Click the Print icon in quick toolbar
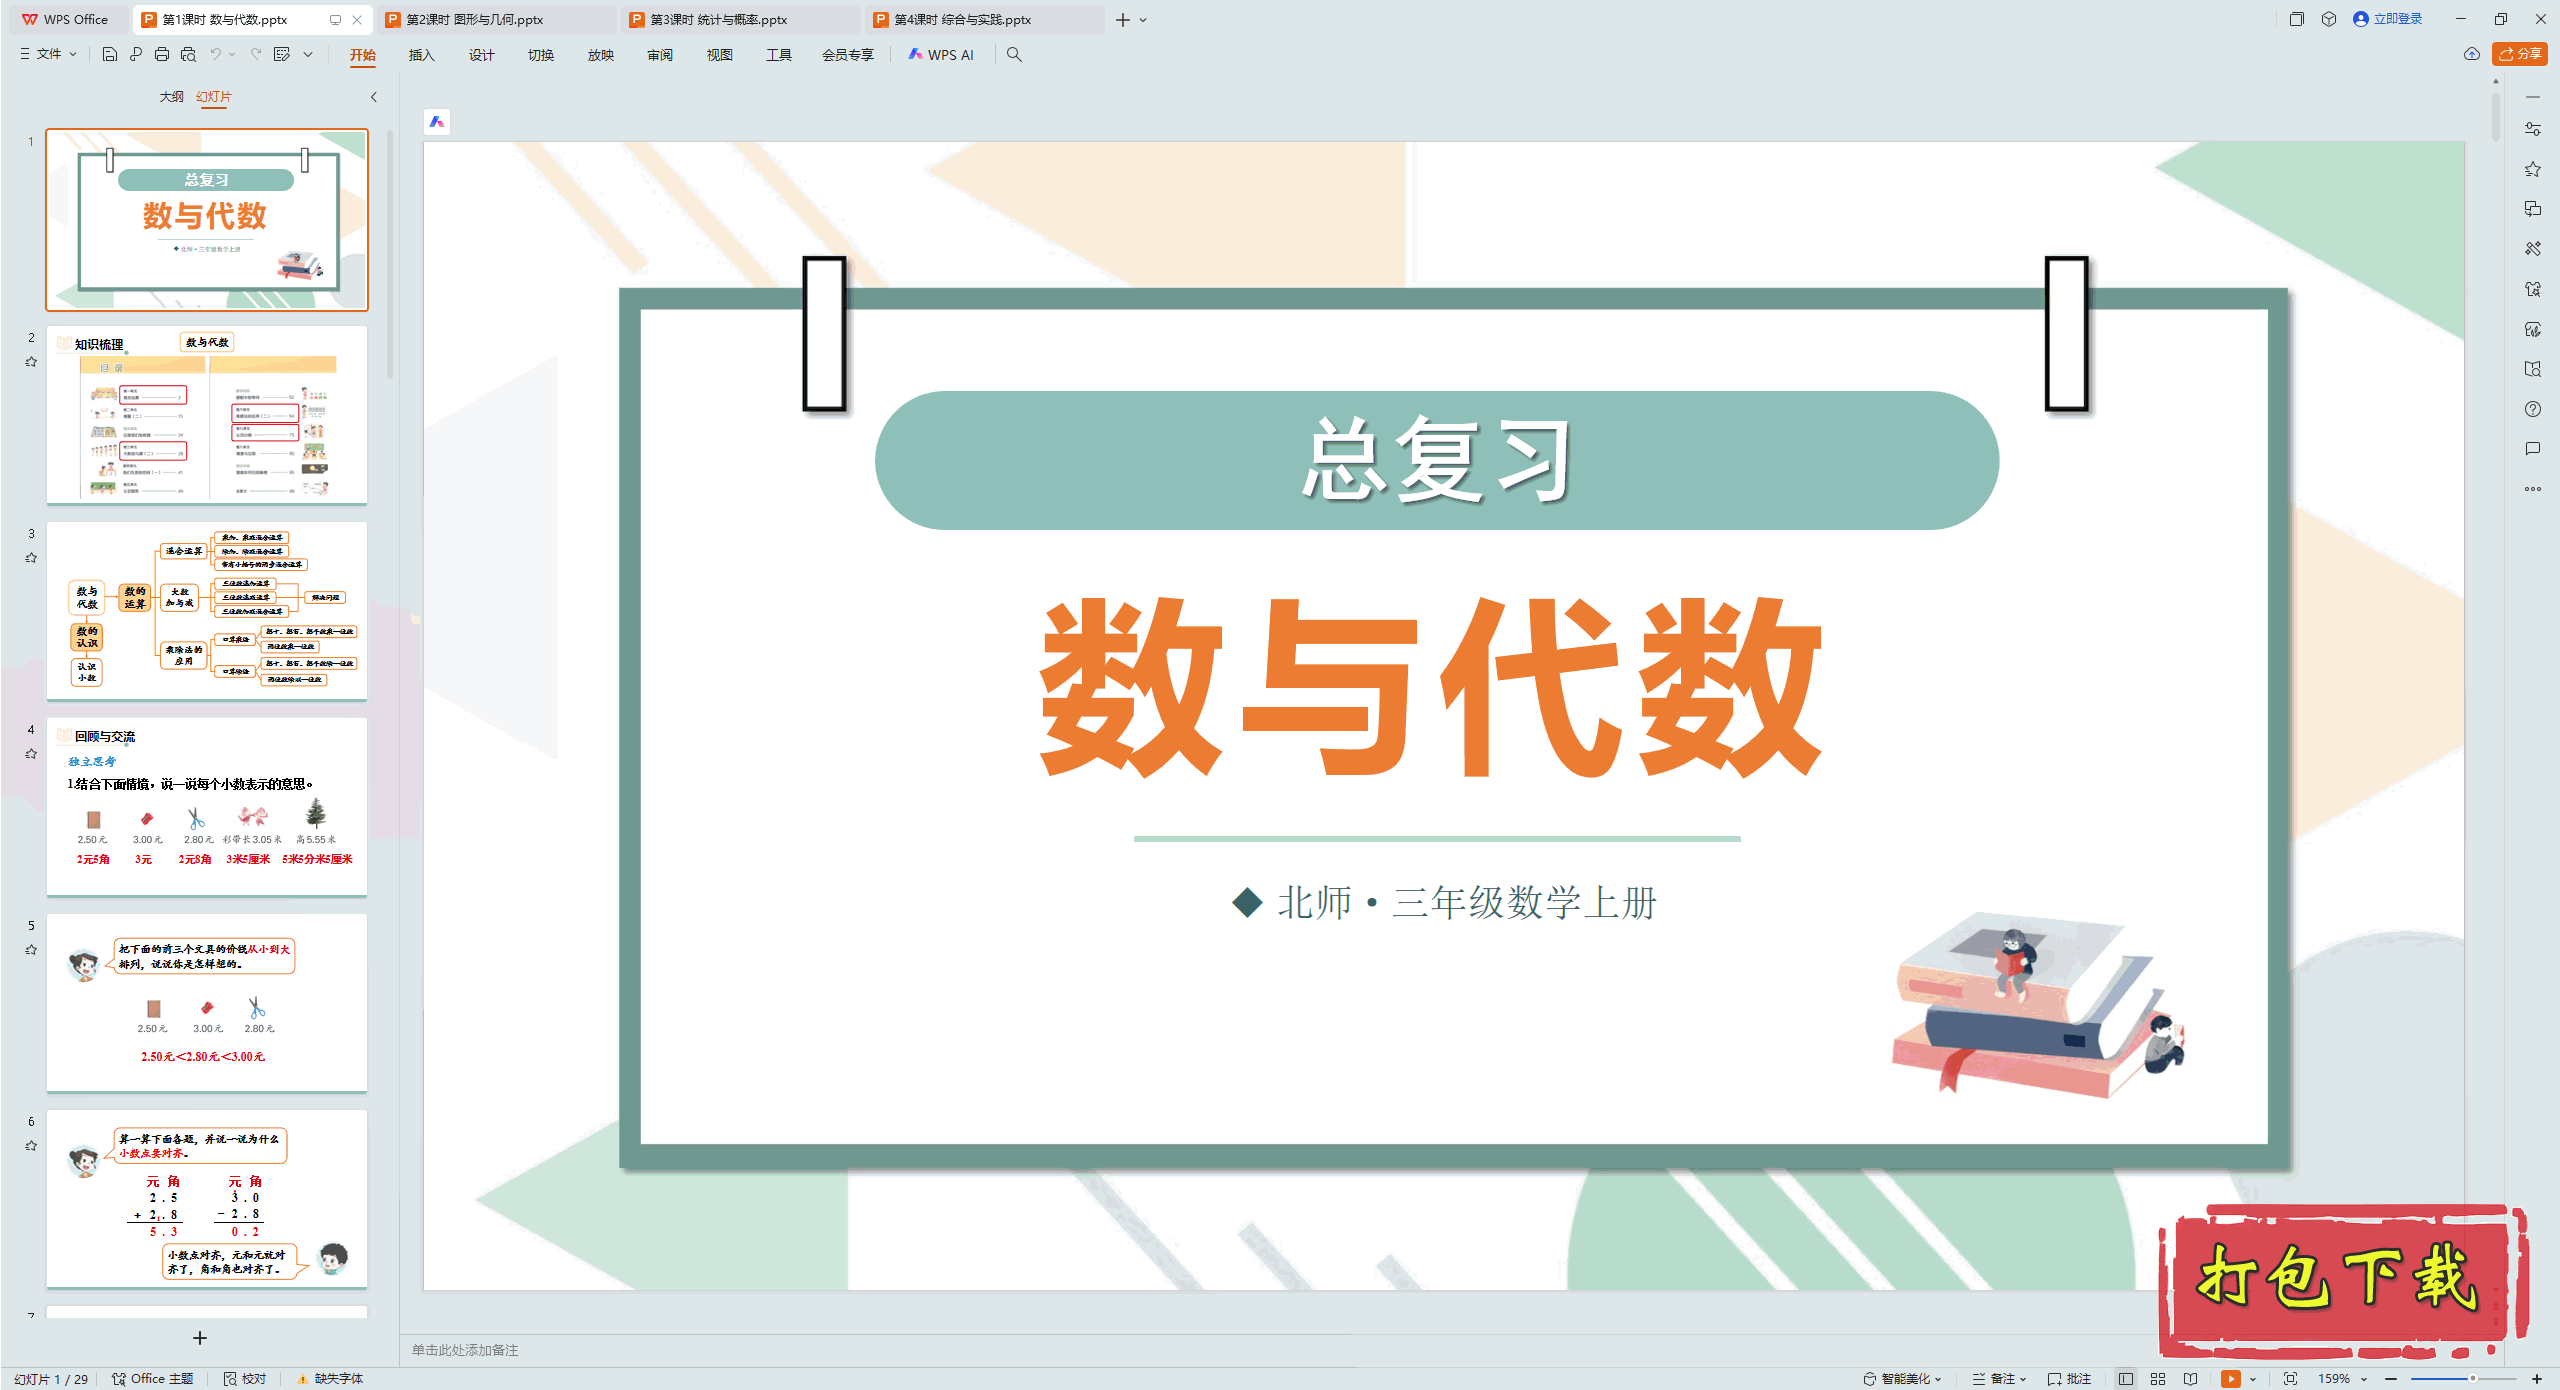 (162, 55)
